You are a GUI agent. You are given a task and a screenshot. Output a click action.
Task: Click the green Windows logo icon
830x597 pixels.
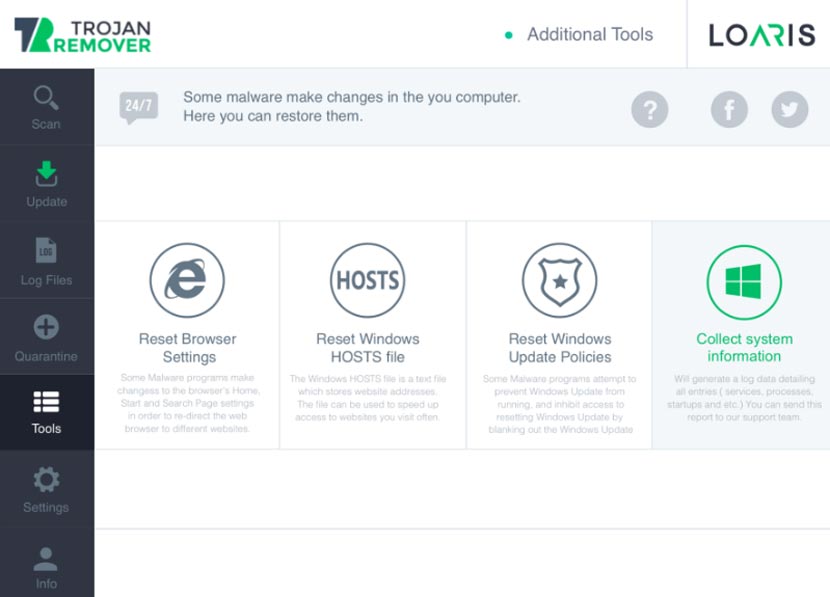click(745, 281)
